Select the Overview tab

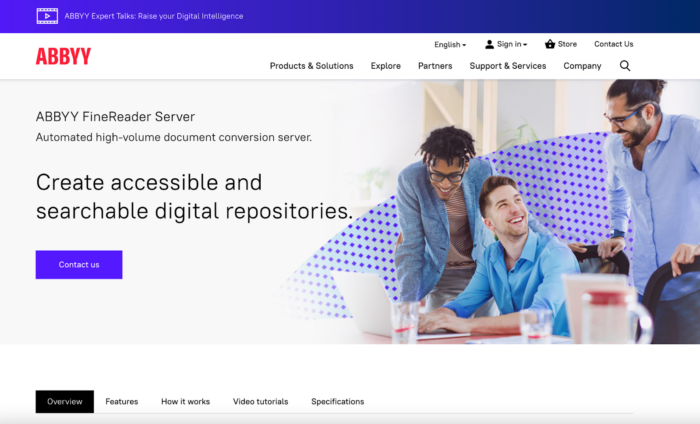(65, 402)
